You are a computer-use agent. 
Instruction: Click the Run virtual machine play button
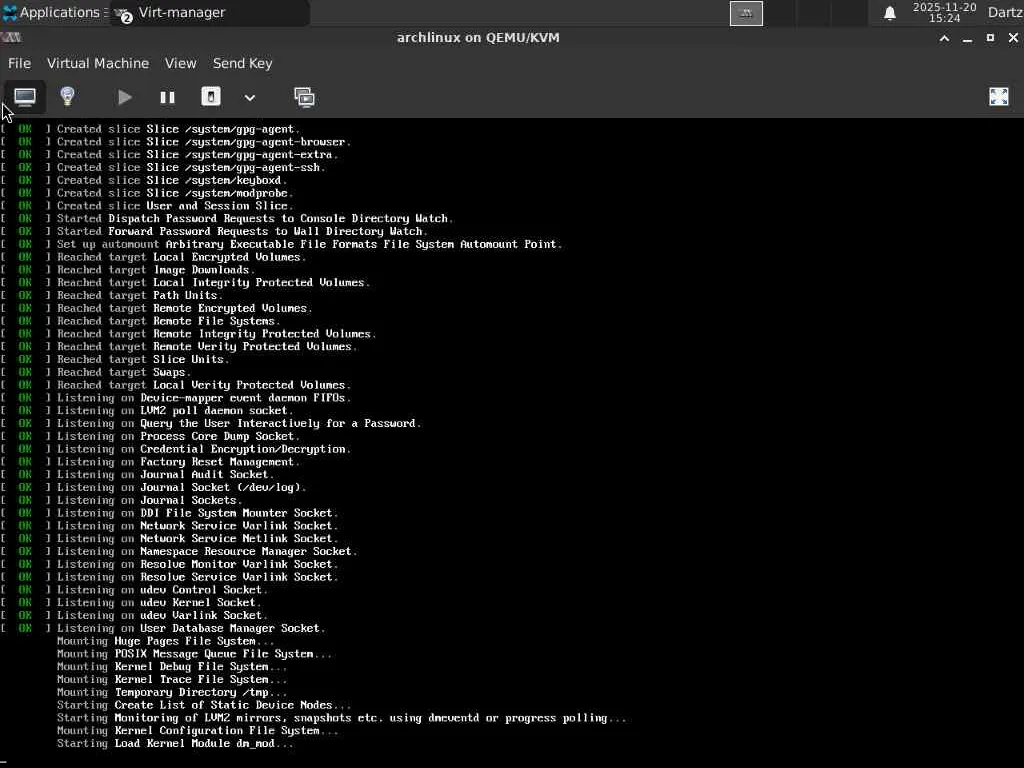124,97
